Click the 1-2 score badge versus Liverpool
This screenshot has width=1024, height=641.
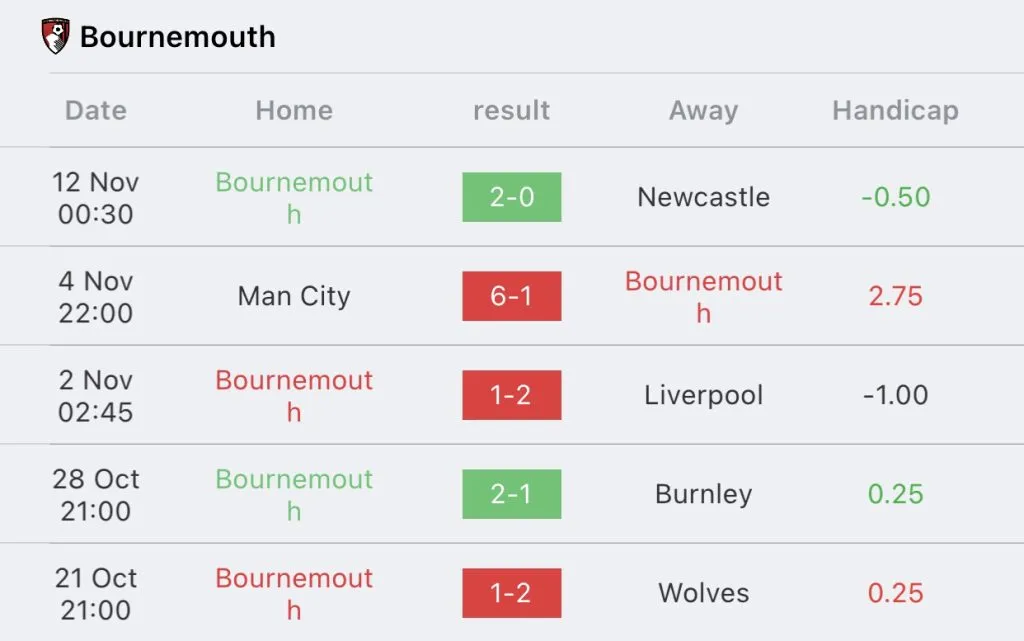pyautogui.click(x=511, y=395)
